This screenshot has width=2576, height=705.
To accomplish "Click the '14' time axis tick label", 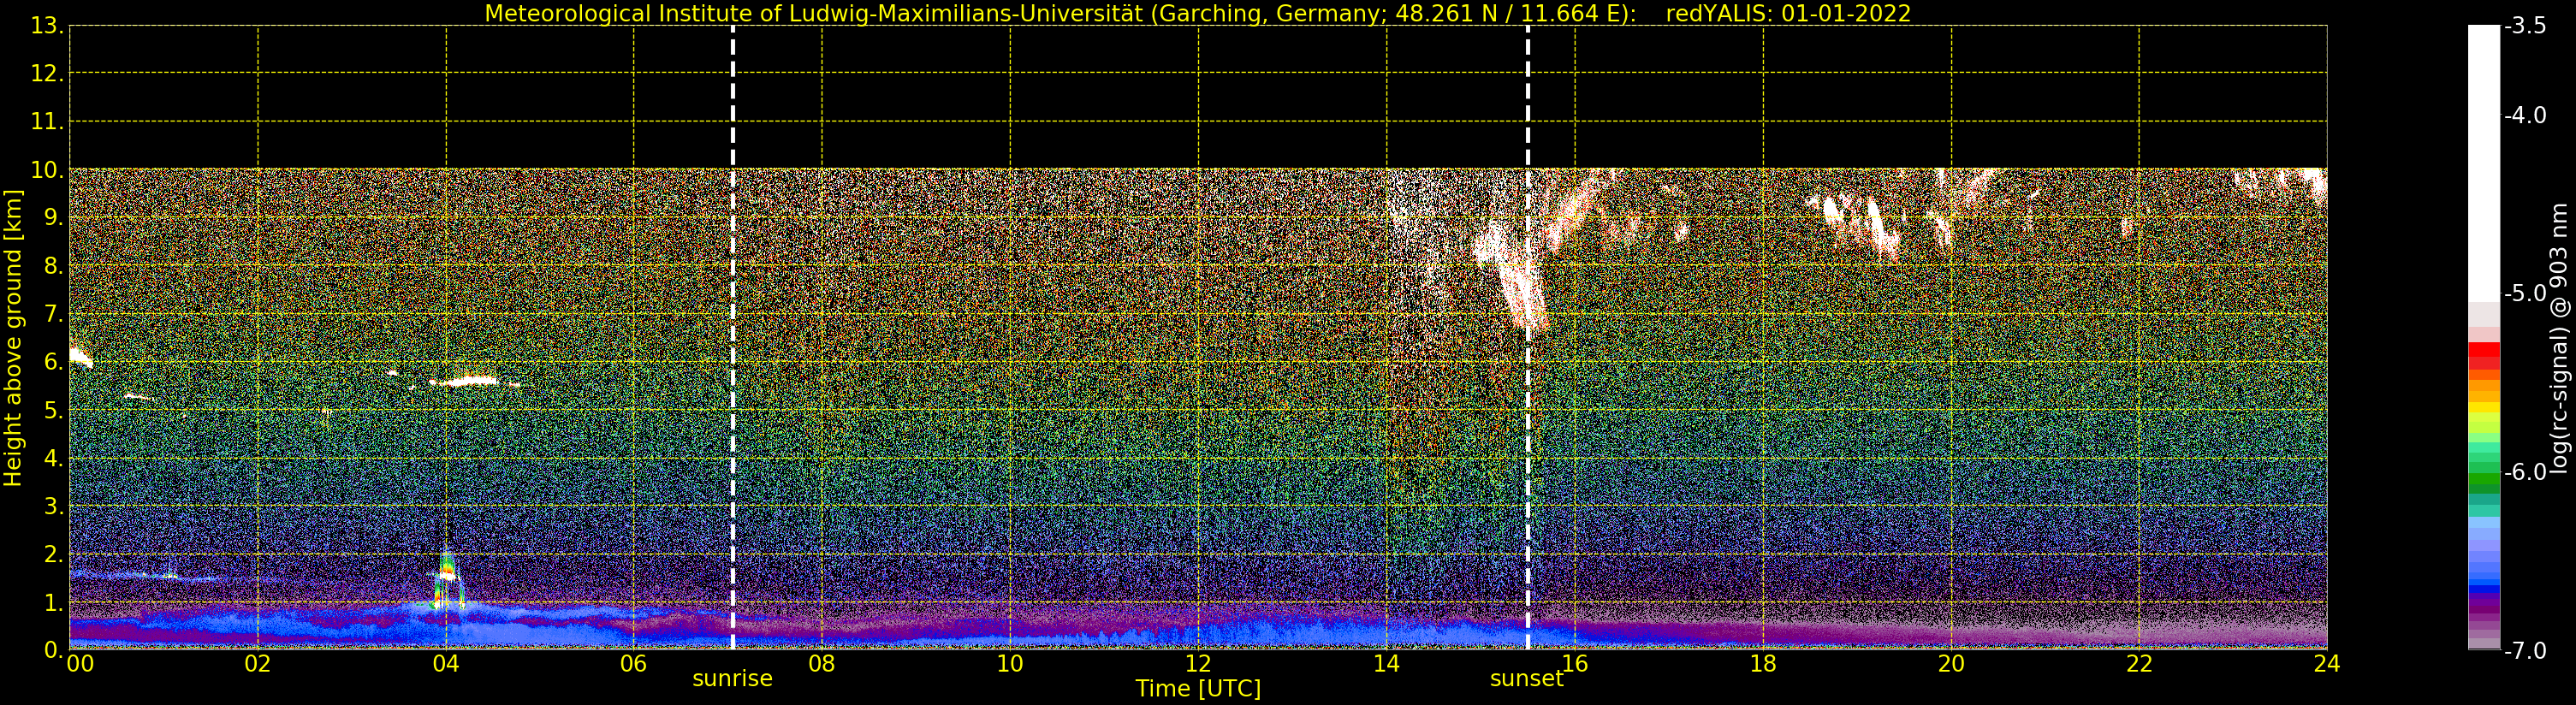I will [1386, 664].
